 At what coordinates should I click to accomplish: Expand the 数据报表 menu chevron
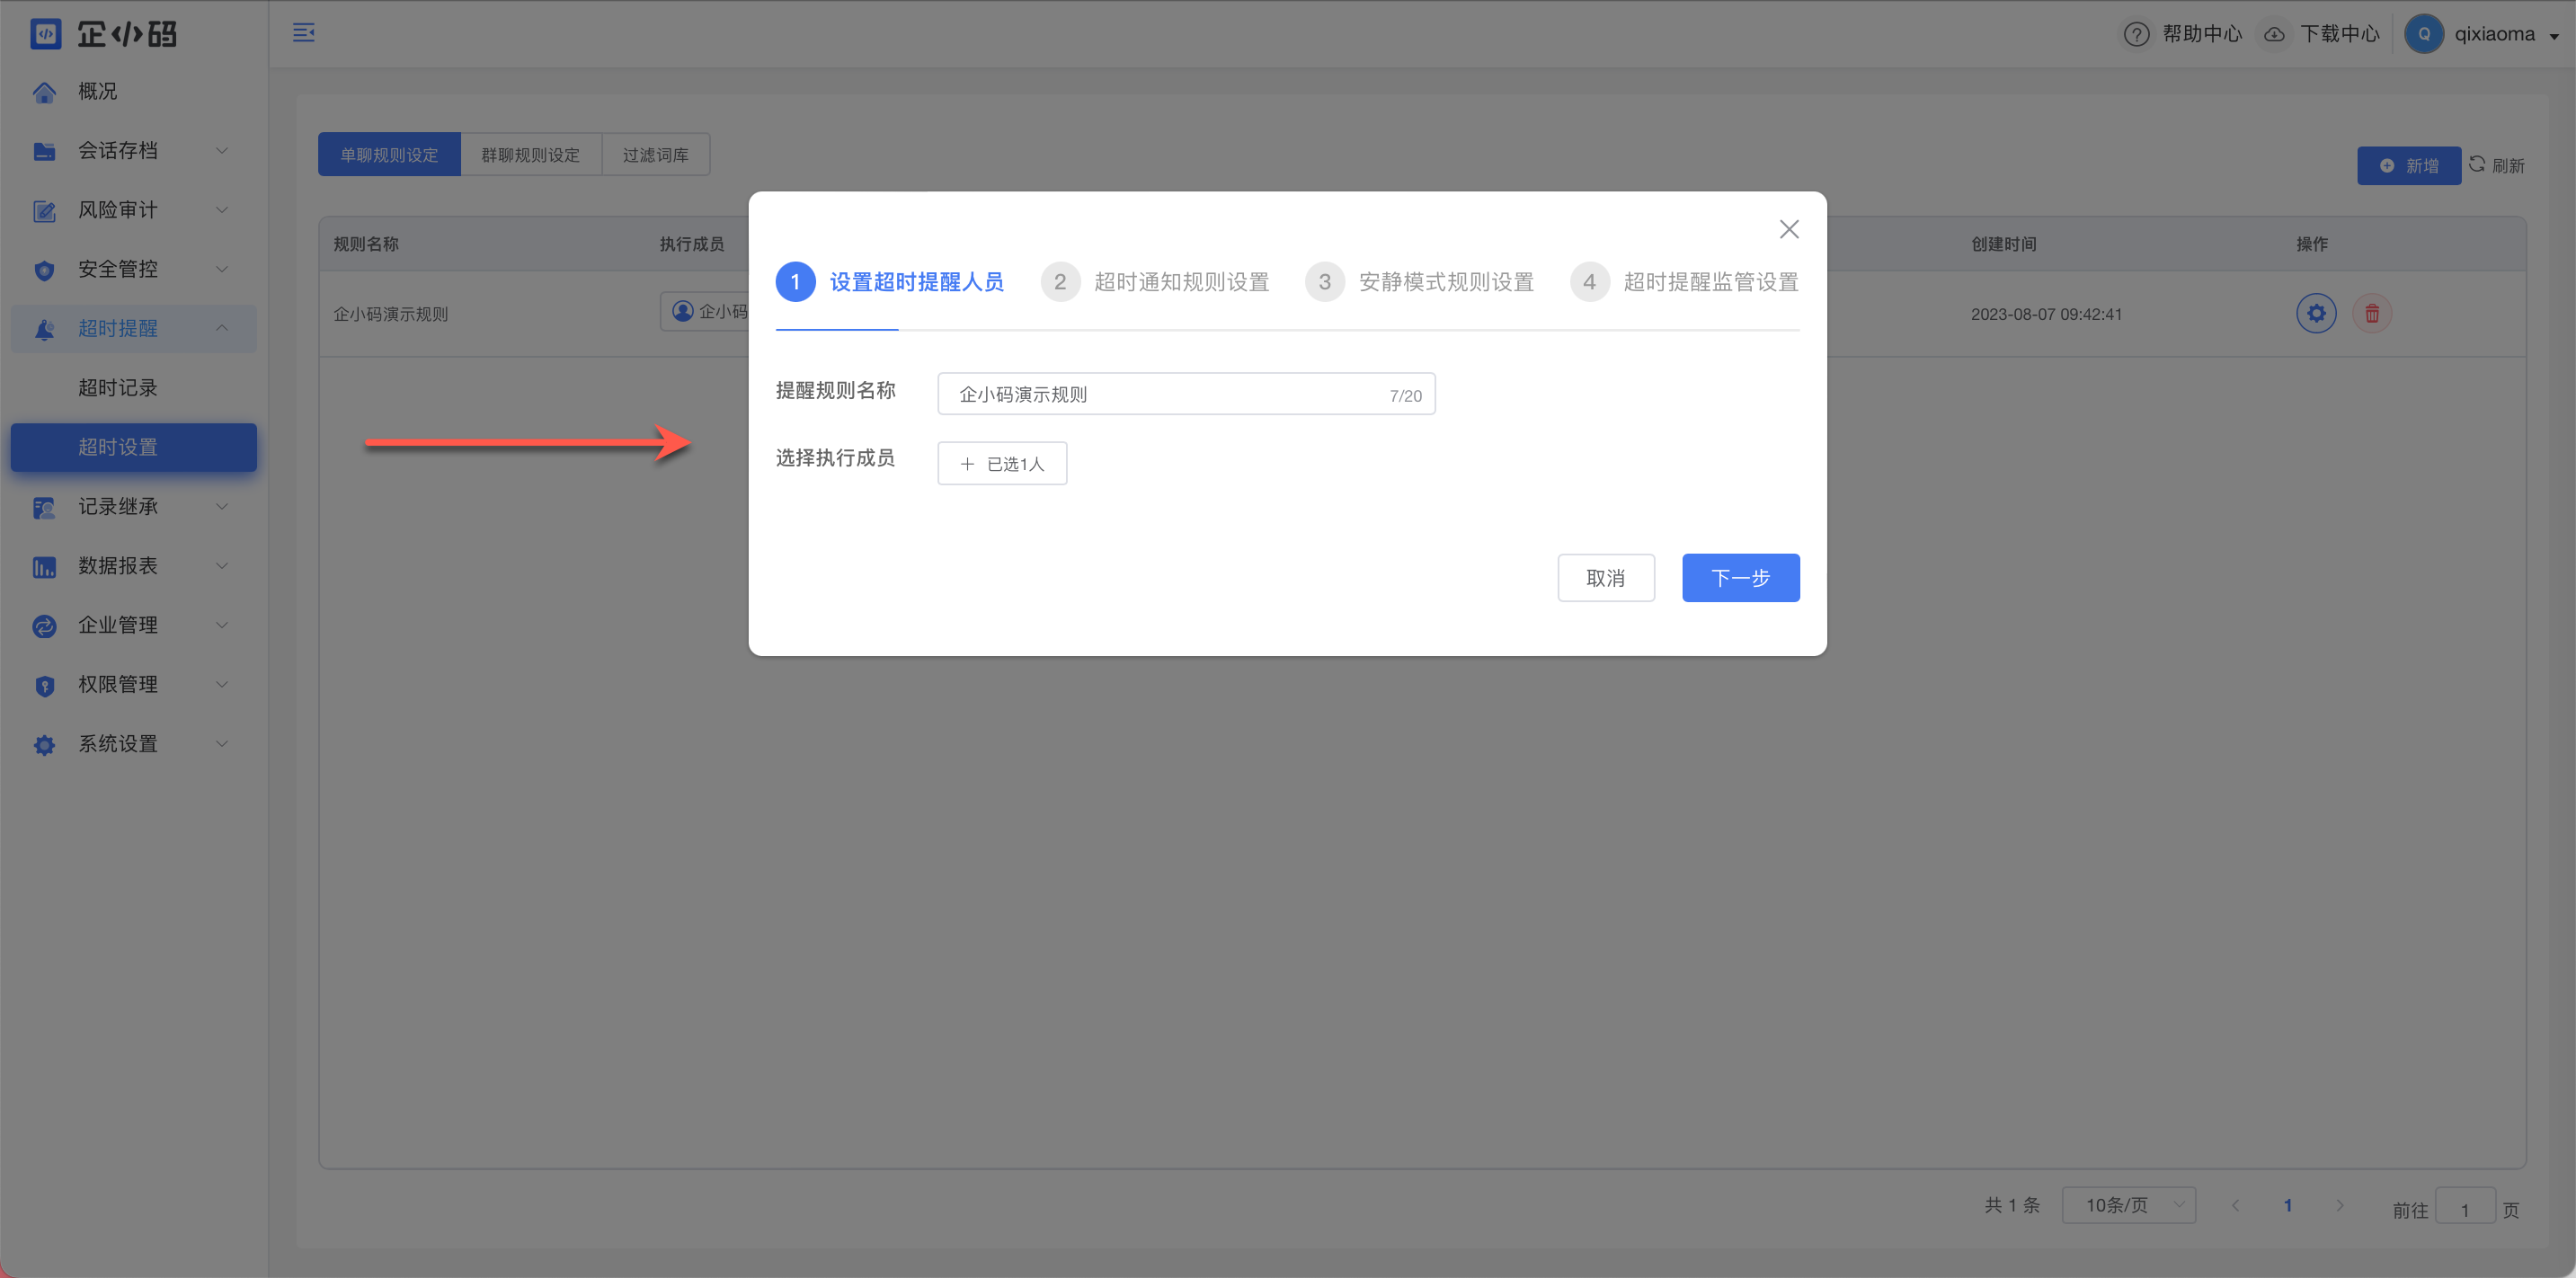point(222,566)
